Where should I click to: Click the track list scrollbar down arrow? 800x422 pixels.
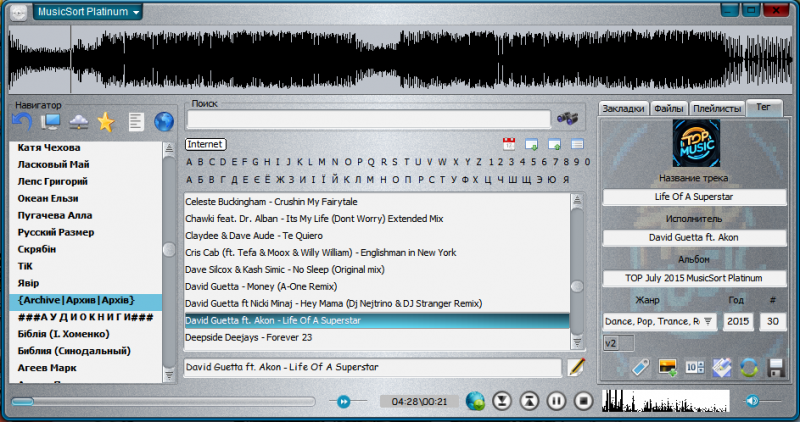click(577, 342)
